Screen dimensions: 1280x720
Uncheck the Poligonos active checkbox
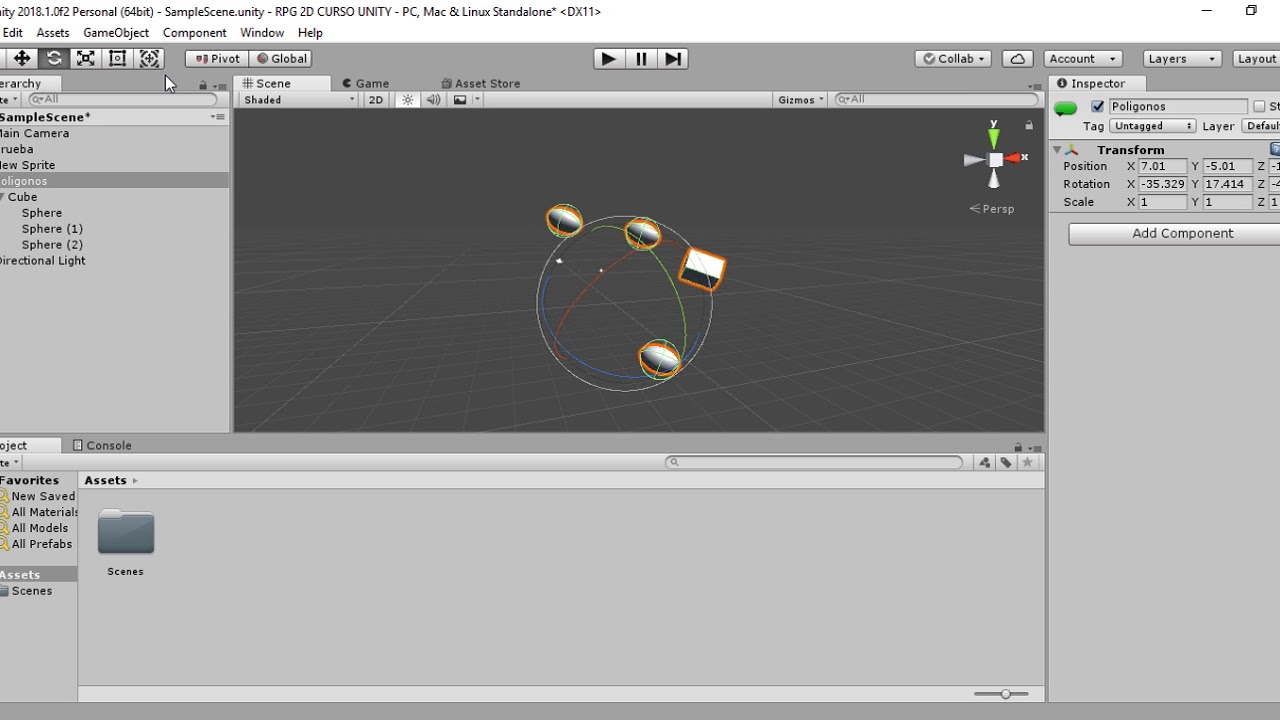point(1098,107)
